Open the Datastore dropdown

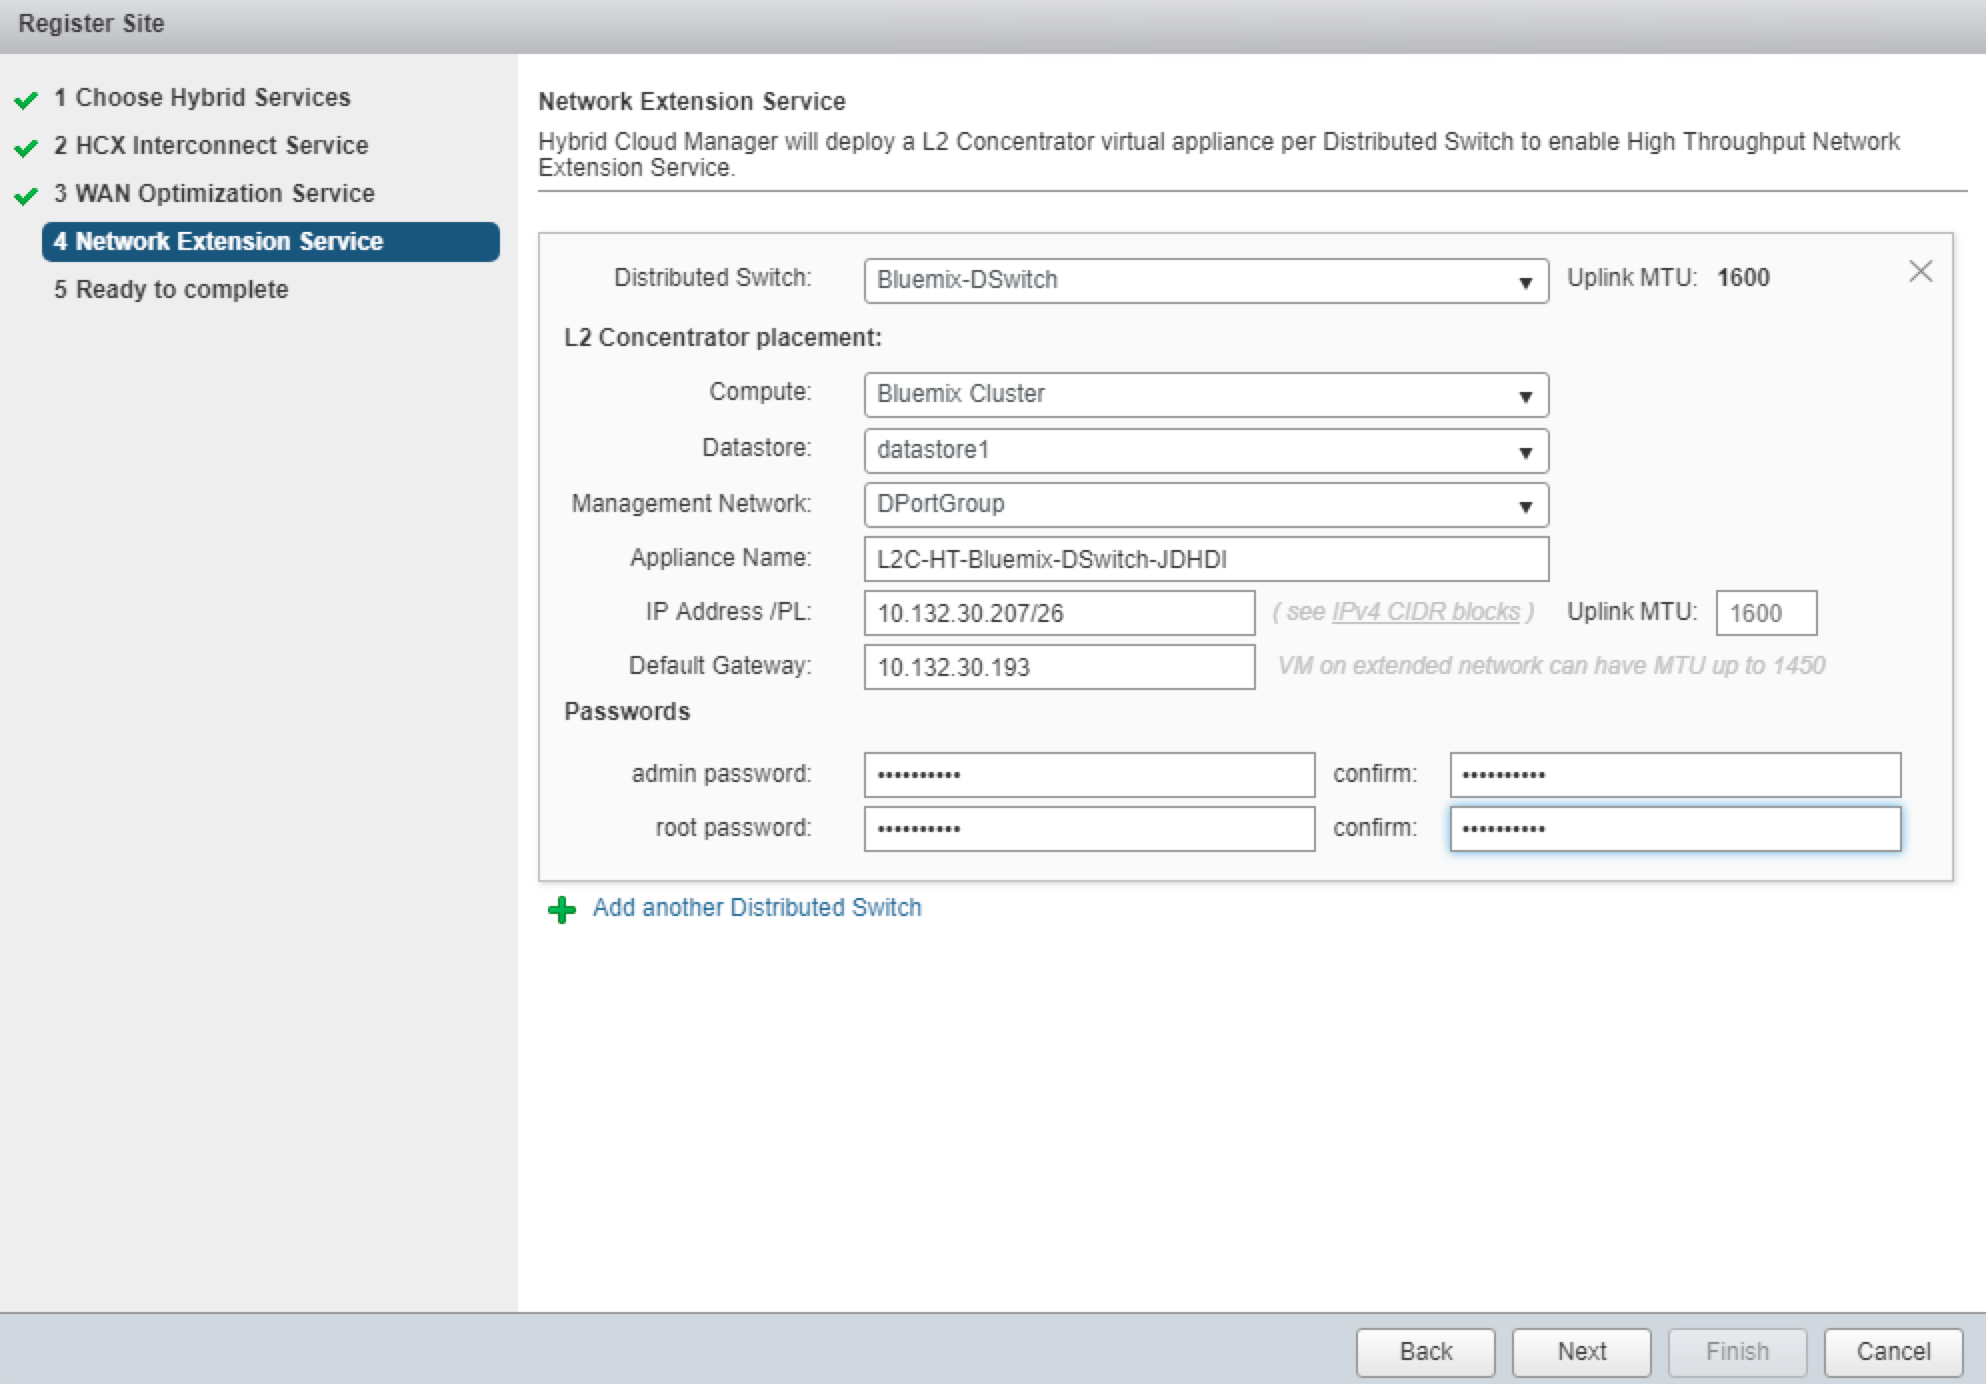(1525, 452)
